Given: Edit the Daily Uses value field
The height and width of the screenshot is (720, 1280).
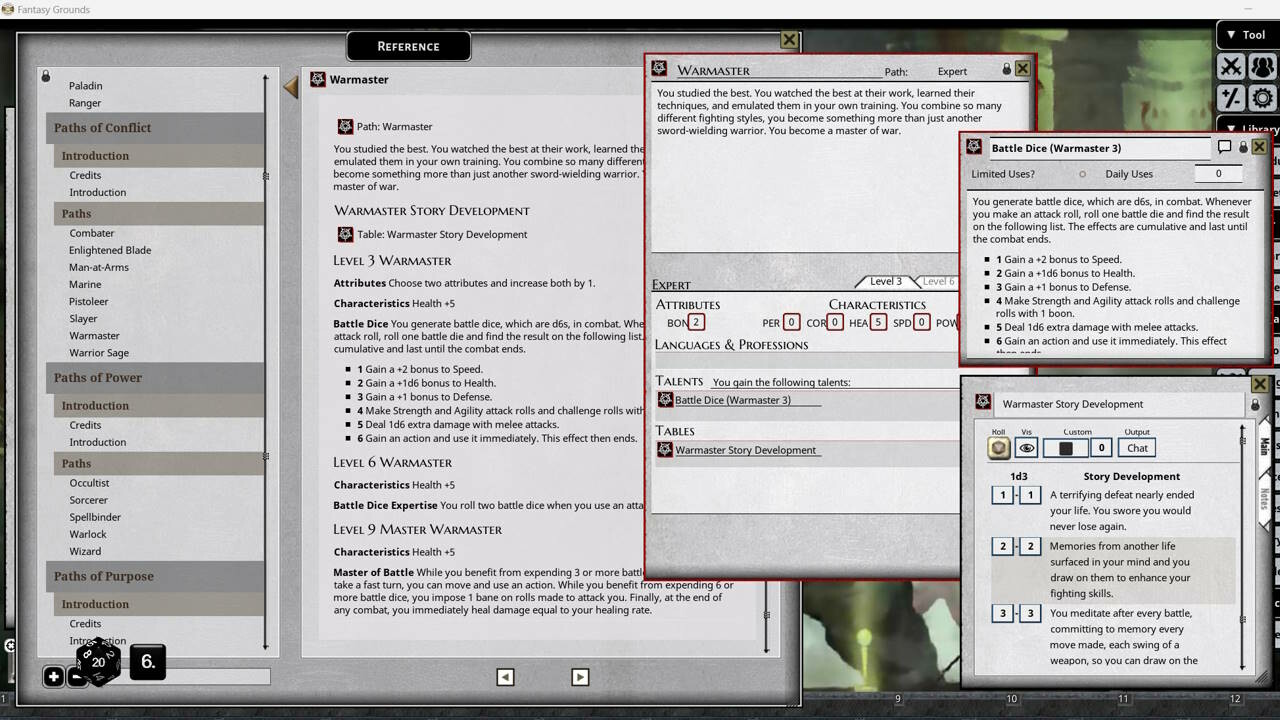Looking at the screenshot, I should click(1218, 173).
